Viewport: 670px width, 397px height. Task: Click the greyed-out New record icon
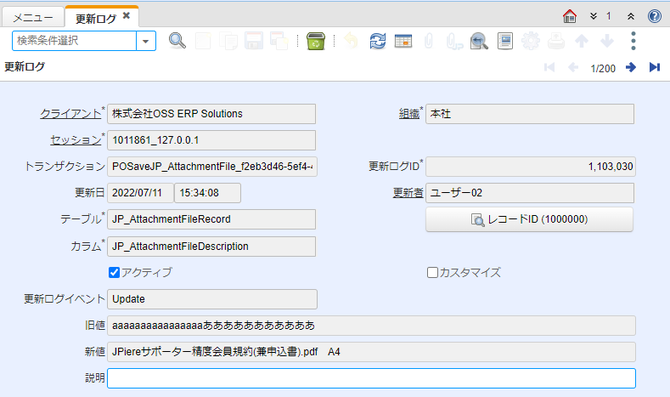(x=203, y=41)
